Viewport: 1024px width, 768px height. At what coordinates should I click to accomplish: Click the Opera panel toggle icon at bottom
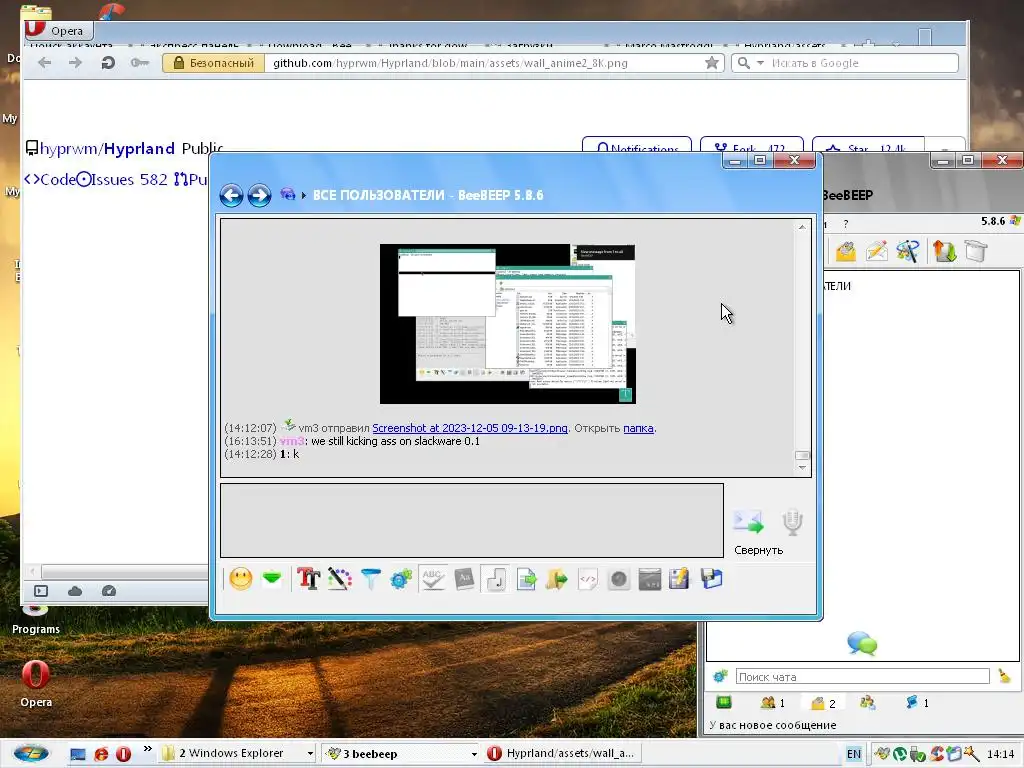click(40, 591)
